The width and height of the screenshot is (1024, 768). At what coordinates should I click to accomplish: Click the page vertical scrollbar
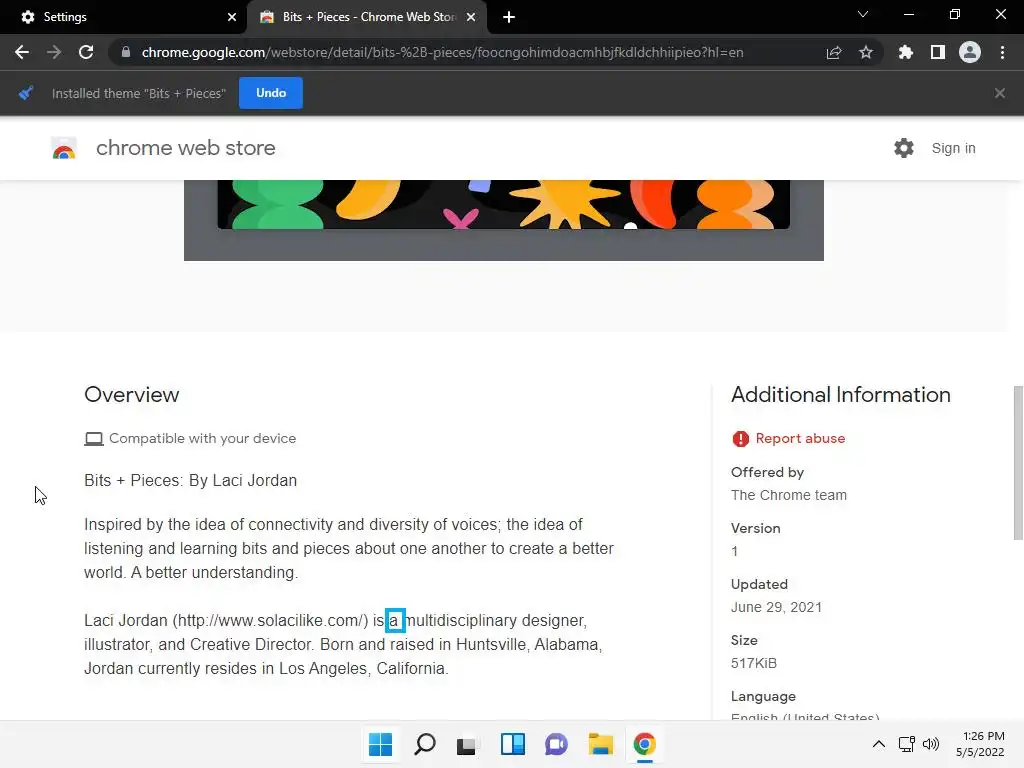1017,463
